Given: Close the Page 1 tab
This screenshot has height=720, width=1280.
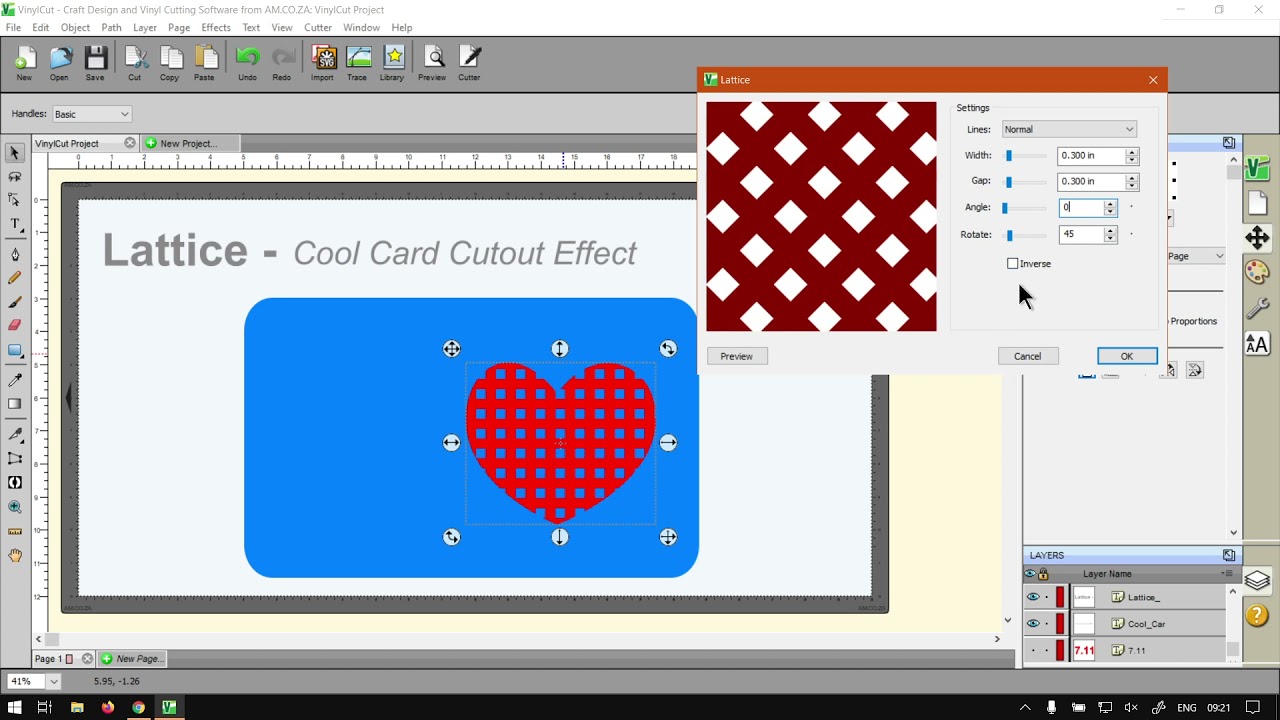Looking at the screenshot, I should pos(87,659).
